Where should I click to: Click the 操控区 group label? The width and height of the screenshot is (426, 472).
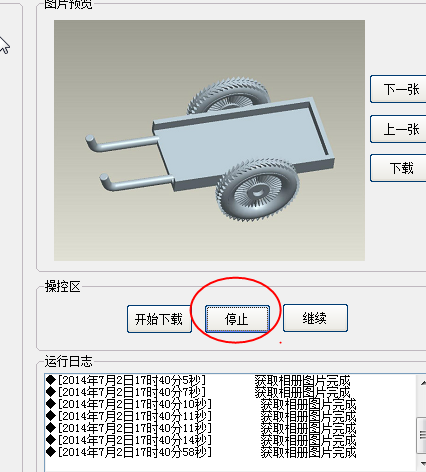(x=62, y=287)
